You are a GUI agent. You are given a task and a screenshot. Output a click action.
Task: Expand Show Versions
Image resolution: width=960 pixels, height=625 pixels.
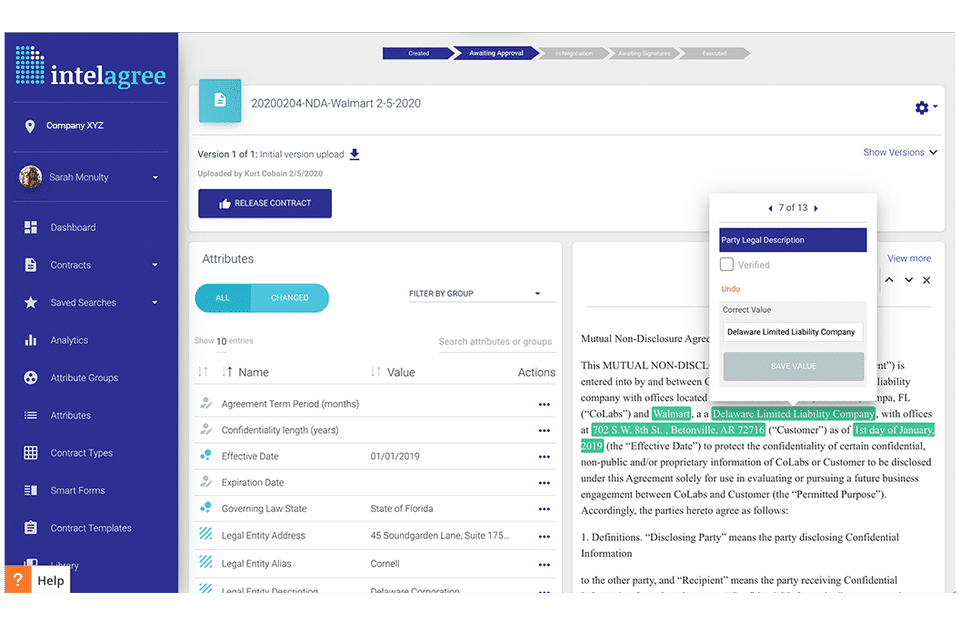pos(900,152)
